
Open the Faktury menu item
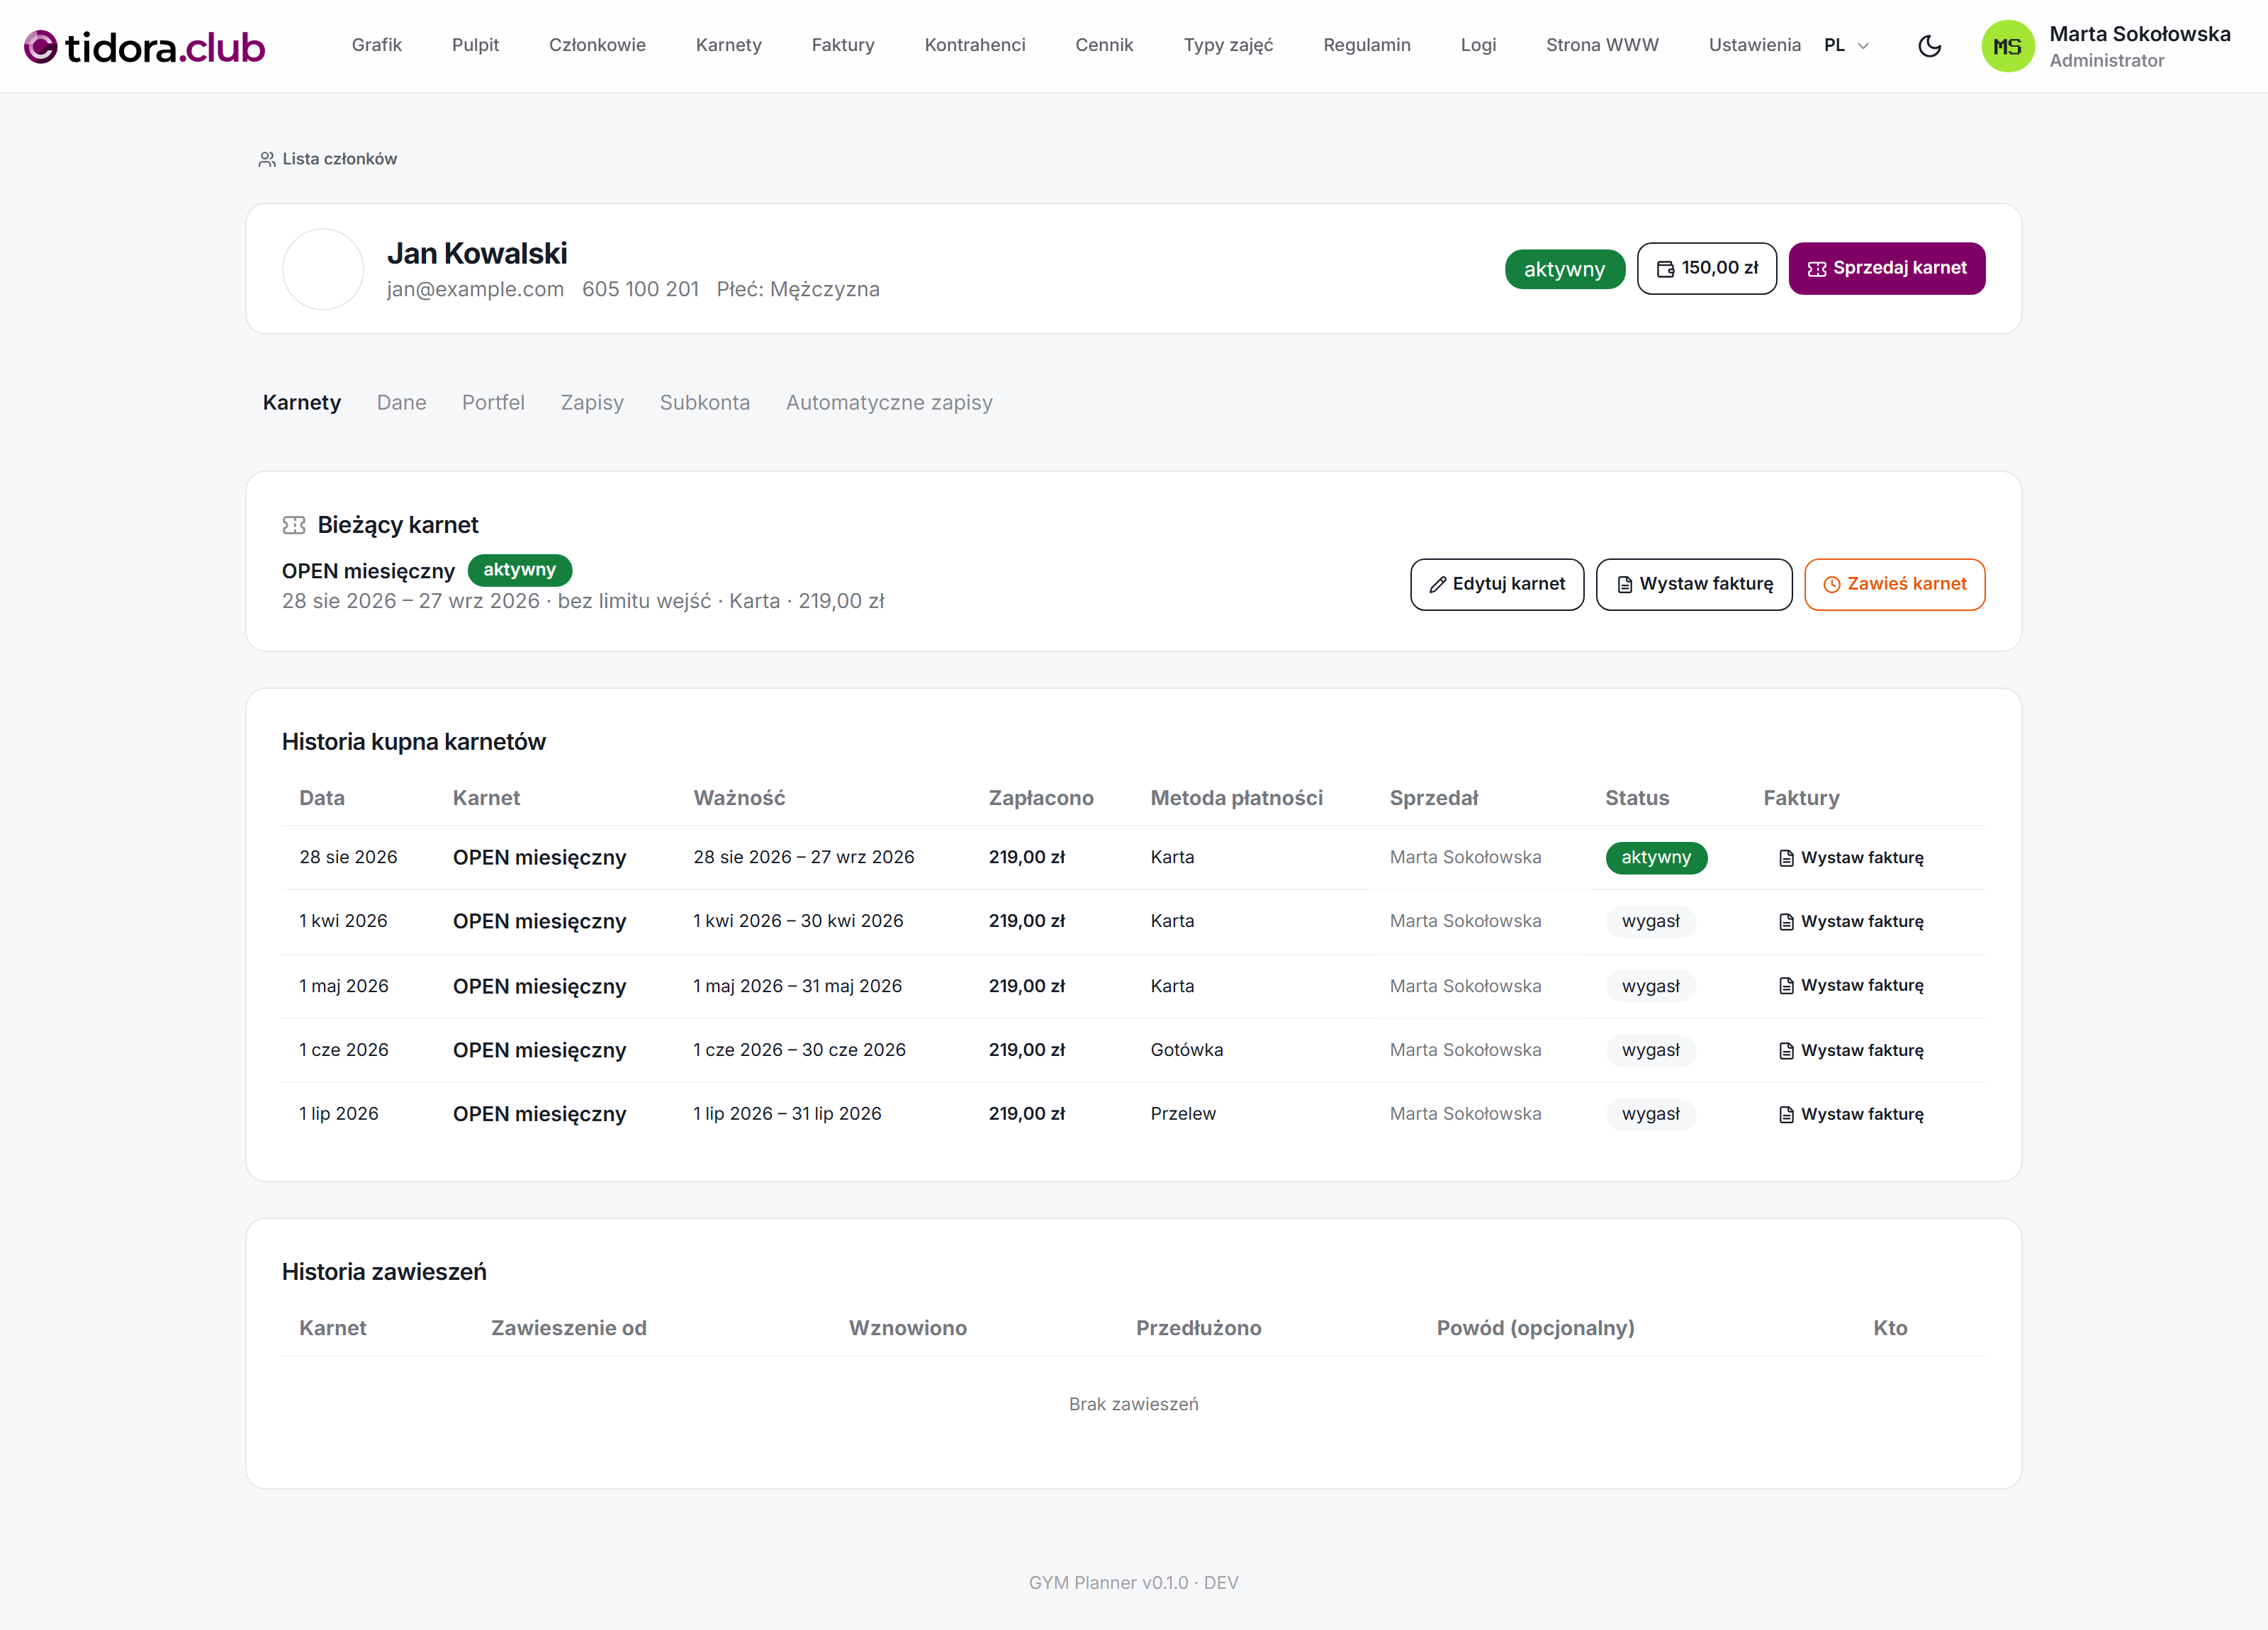[x=843, y=45]
